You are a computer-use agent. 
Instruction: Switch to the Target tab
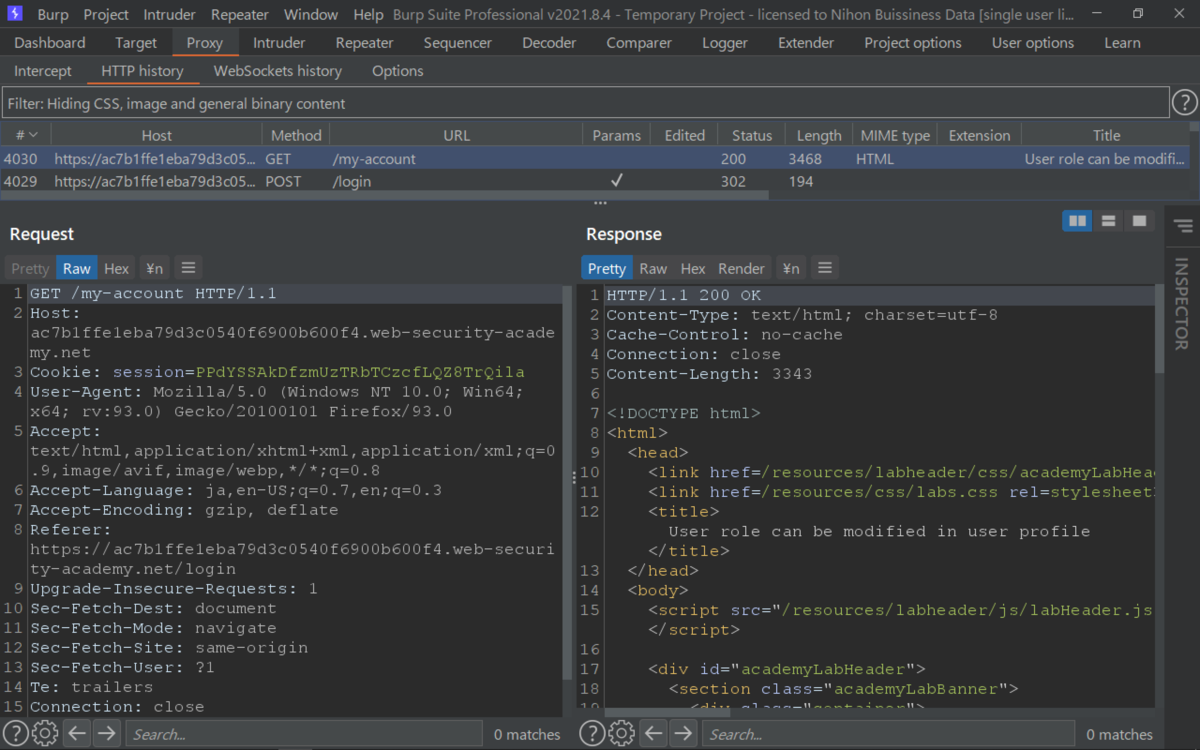136,43
